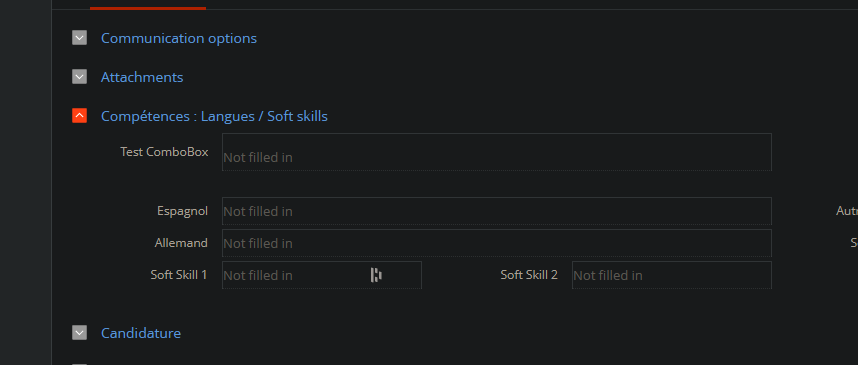Click the Allemand label text
Screen dimensions: 858x365
pos(181,243)
